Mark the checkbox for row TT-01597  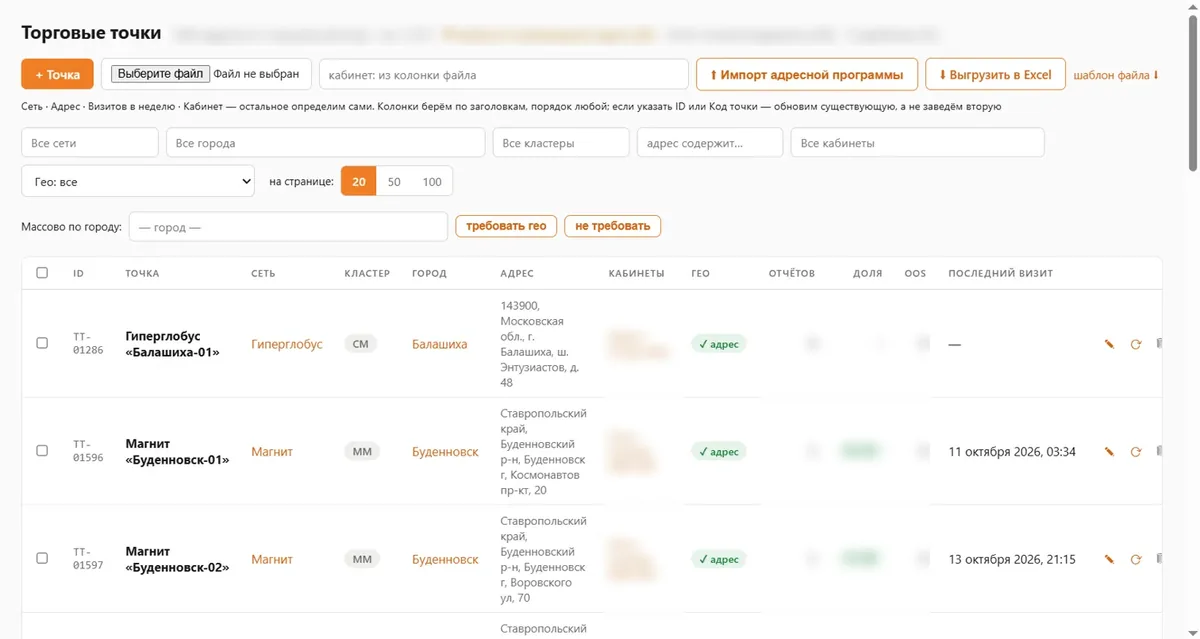tap(42, 559)
